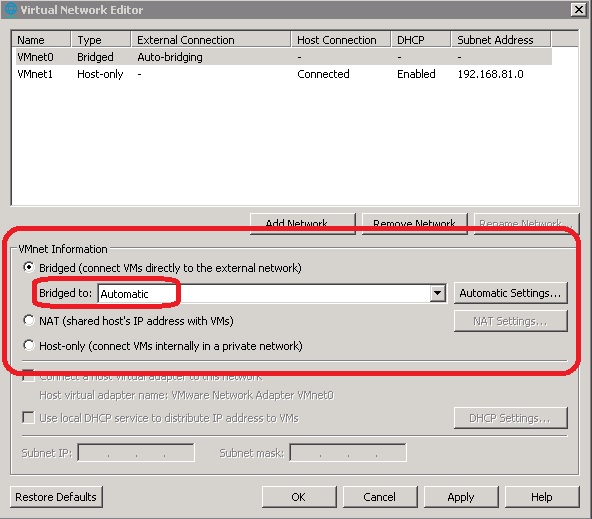Click the Virtual Network Editor globe icon
This screenshot has height=519, width=592.
[x=10, y=9]
